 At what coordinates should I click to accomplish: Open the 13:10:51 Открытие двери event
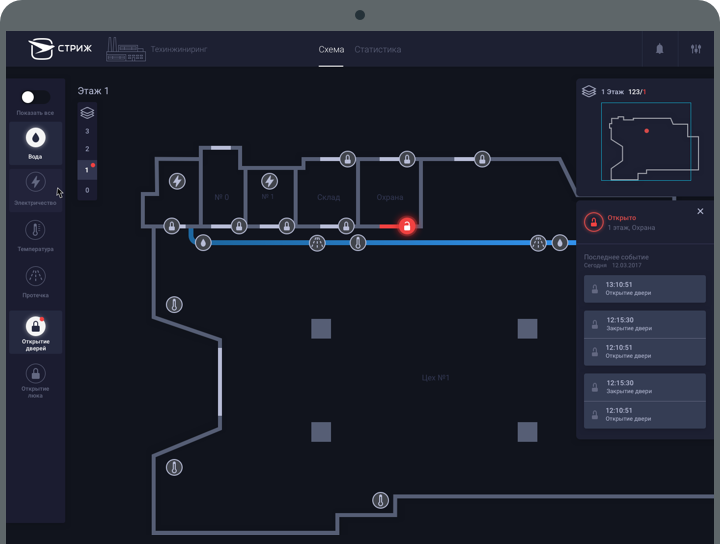tap(644, 289)
